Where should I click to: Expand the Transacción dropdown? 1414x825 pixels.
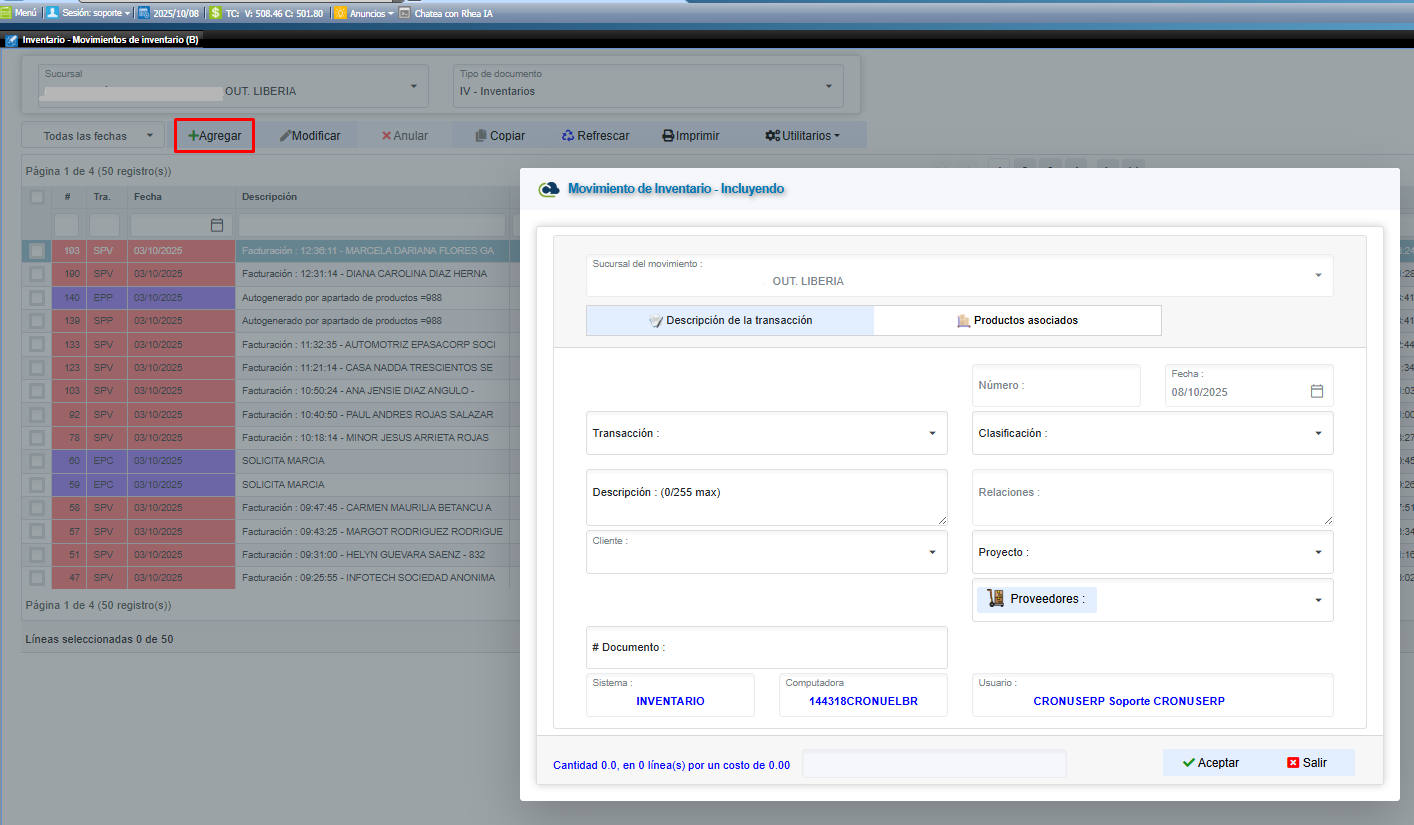[931, 433]
